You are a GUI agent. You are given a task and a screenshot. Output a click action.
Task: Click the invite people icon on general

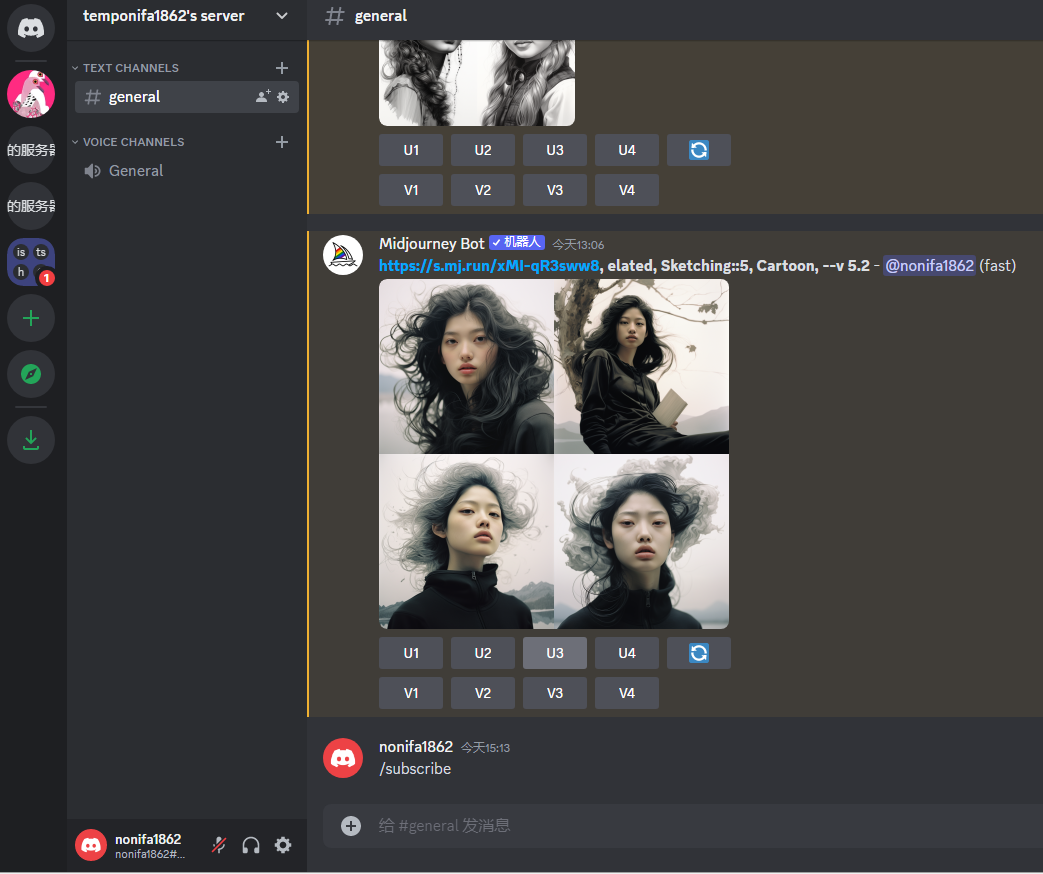point(263,97)
